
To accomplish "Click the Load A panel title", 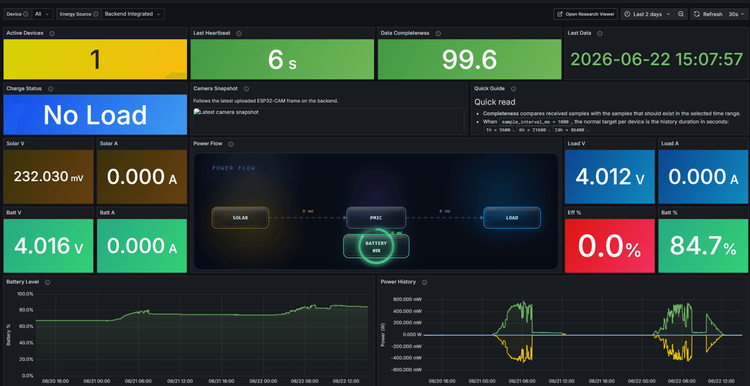I will (x=670, y=143).
